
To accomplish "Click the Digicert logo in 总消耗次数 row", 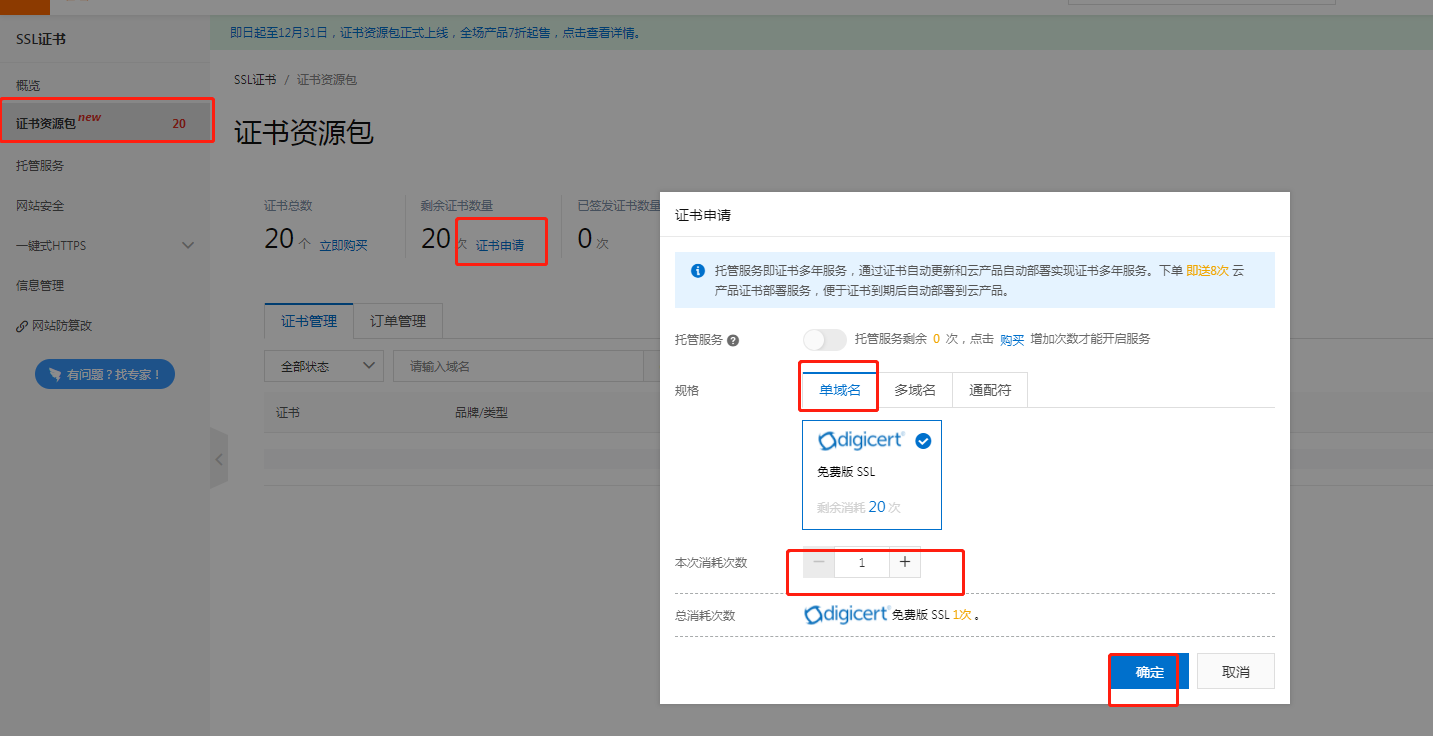I will coord(846,615).
